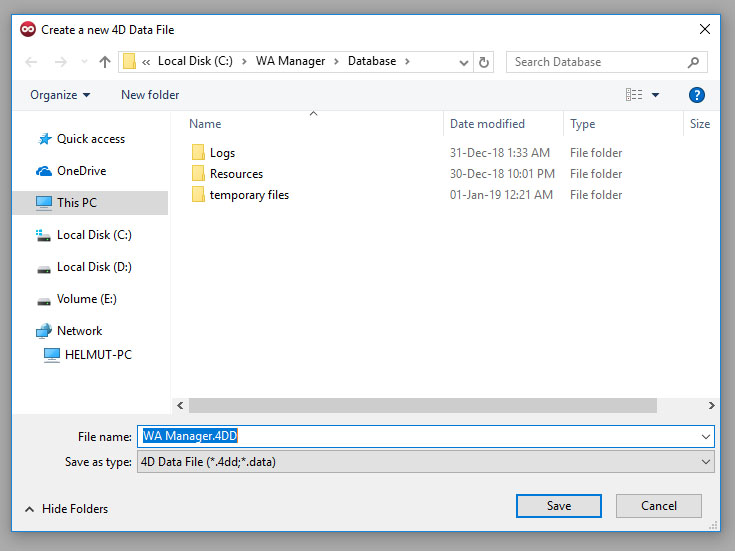
Task: Click the Cancel button
Action: (x=659, y=506)
